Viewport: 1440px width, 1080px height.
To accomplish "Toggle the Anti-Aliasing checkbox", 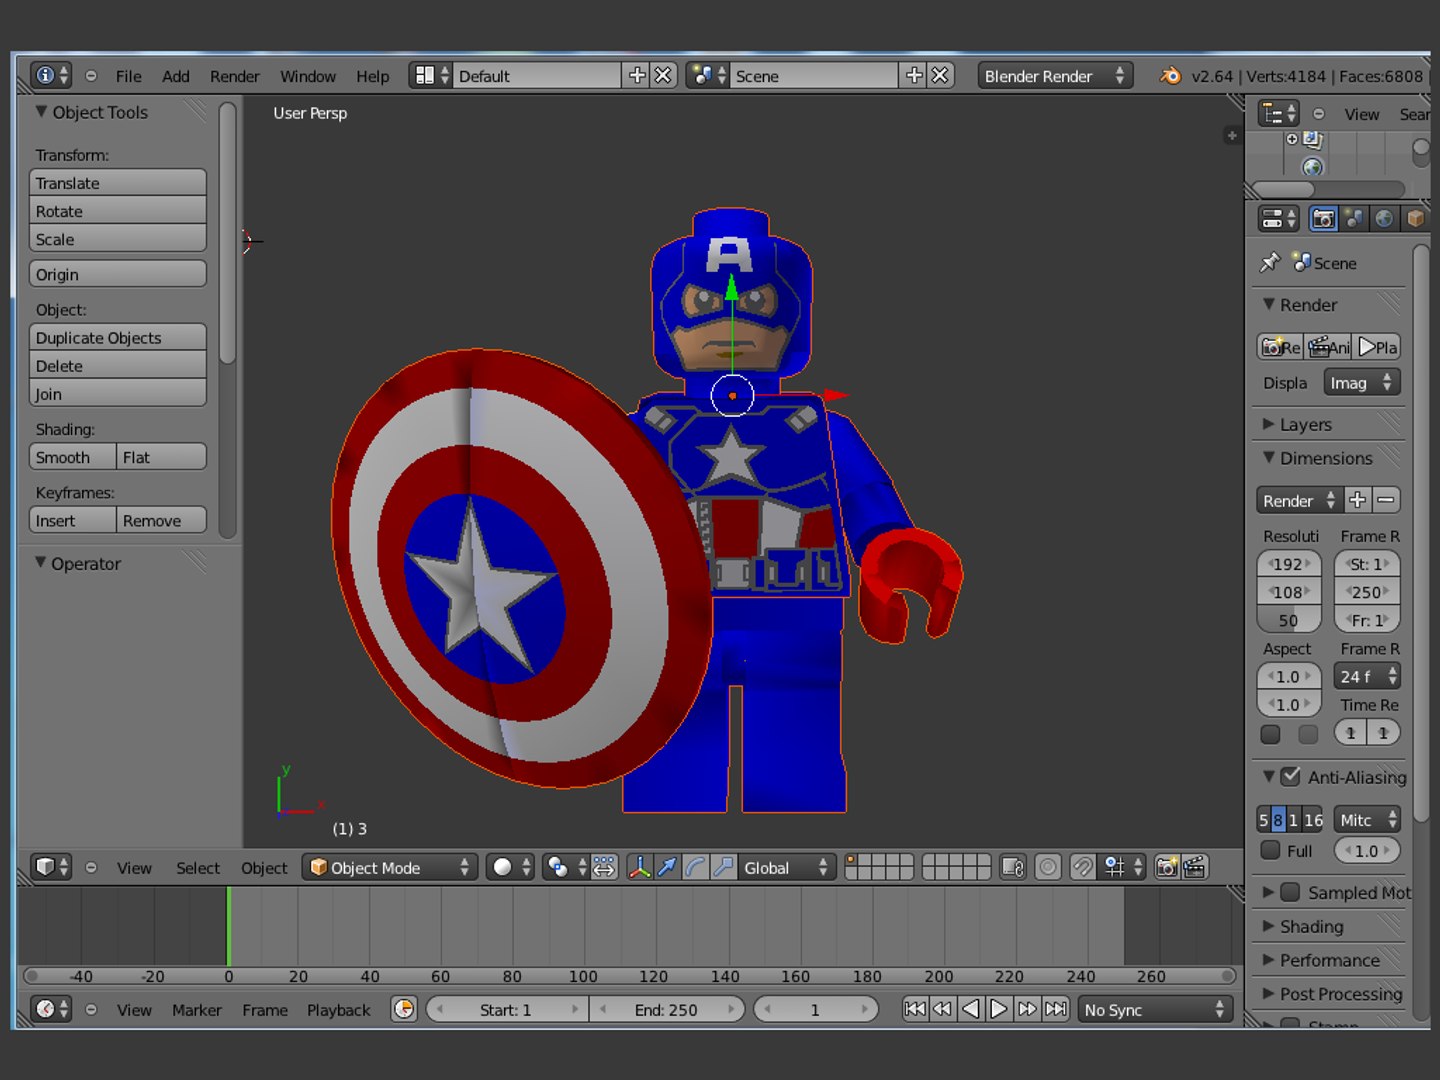I will point(1291,776).
